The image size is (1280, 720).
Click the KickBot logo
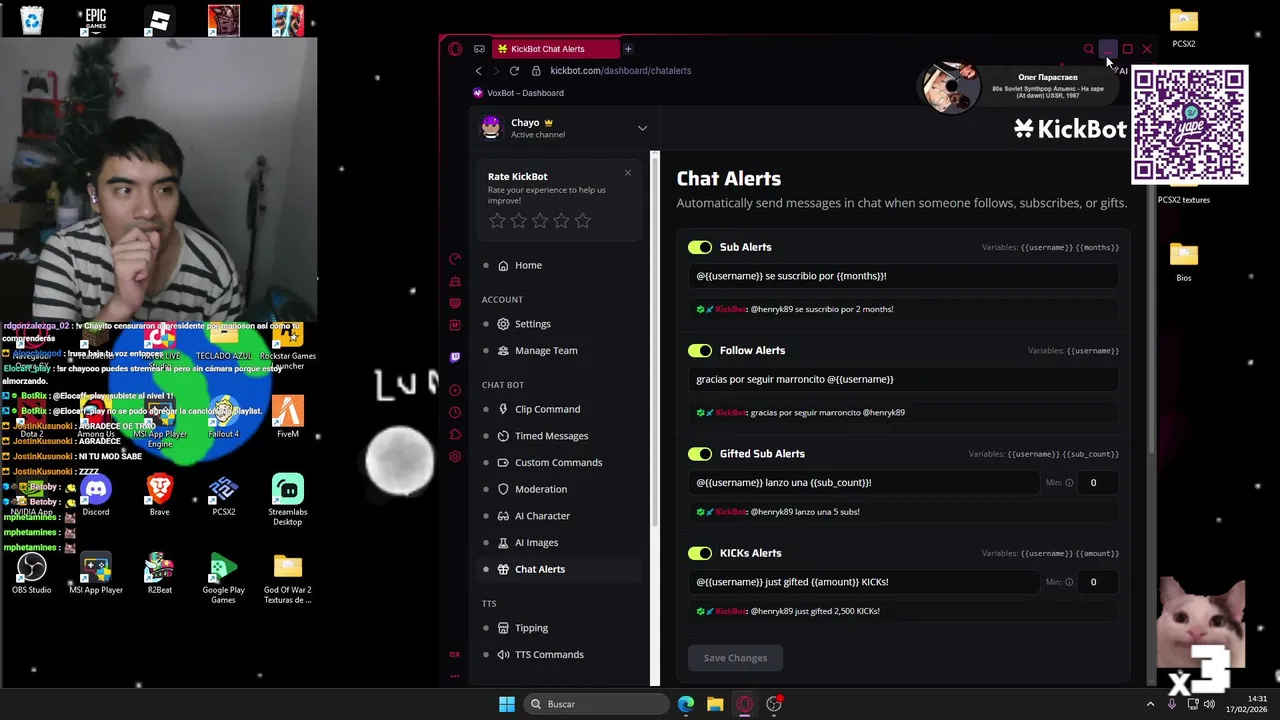[1070, 128]
